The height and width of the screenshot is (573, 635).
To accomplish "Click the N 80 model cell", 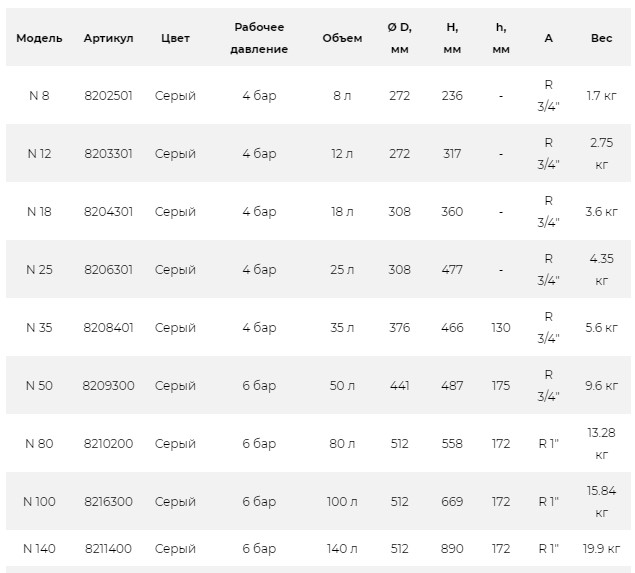I will [39, 444].
